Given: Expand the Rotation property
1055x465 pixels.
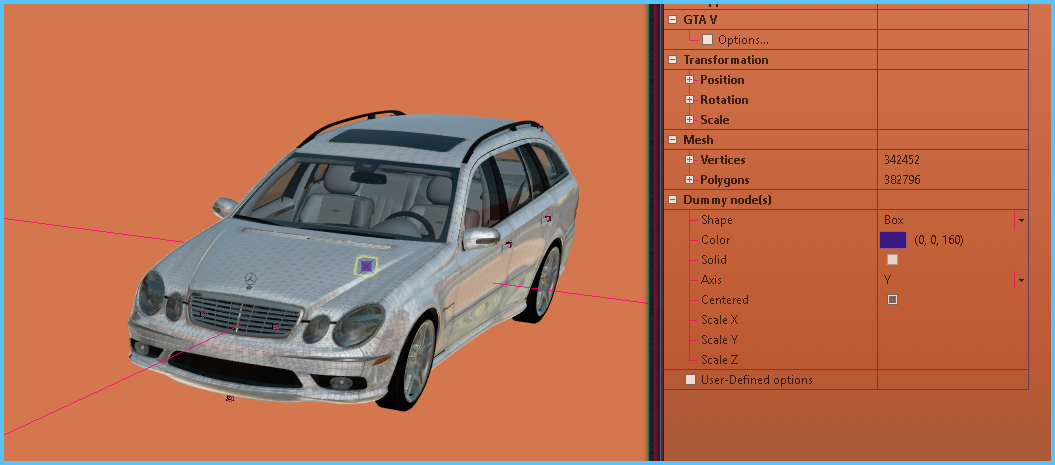Looking at the screenshot, I should click(x=689, y=100).
